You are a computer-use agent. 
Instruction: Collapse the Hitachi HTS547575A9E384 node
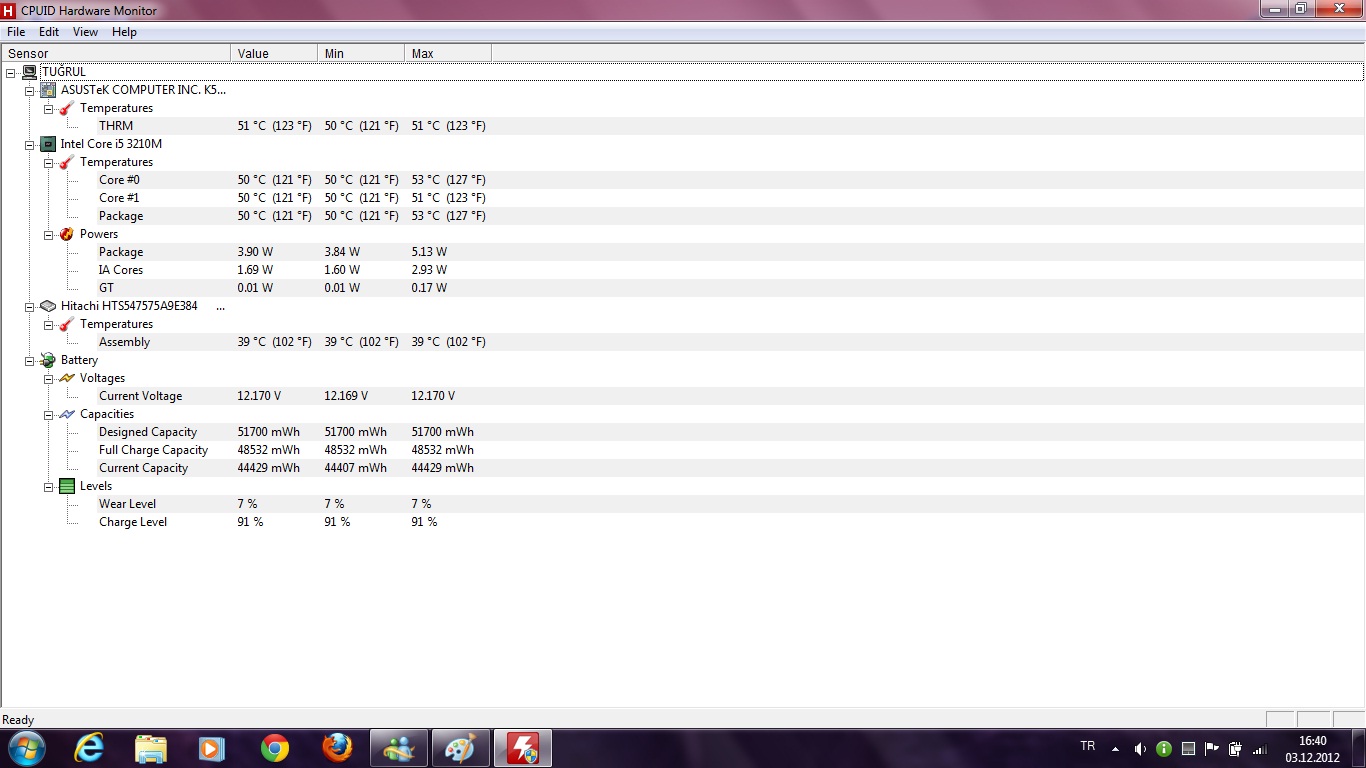30,306
